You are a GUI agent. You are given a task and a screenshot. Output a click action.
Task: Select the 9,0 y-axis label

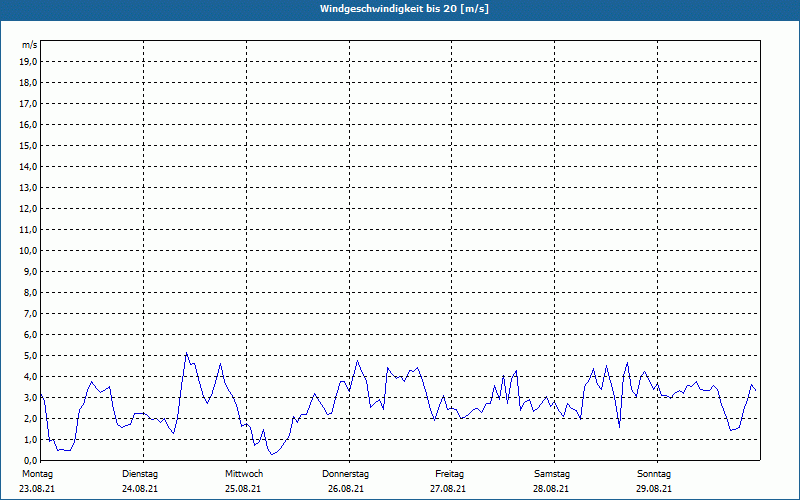31,271
